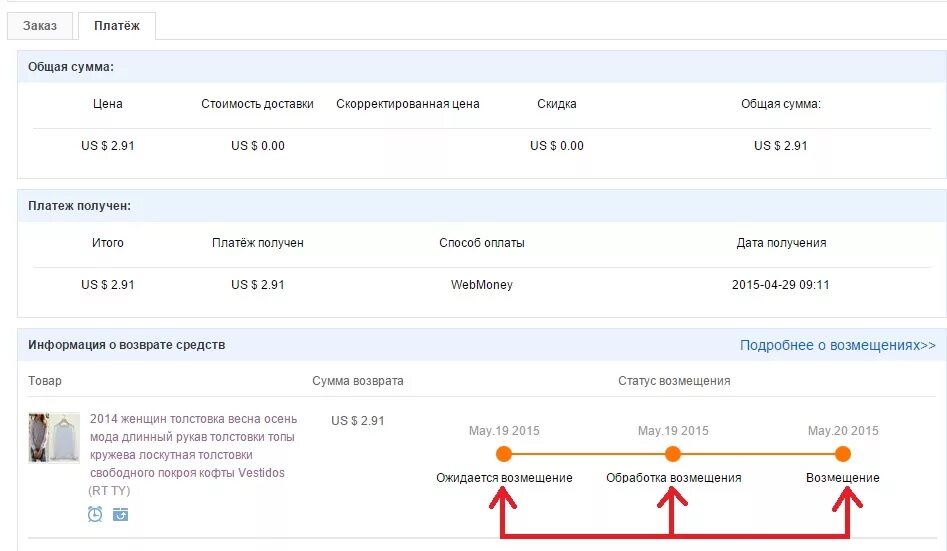Select the Ожидается возмещение timeline dot

[504, 454]
